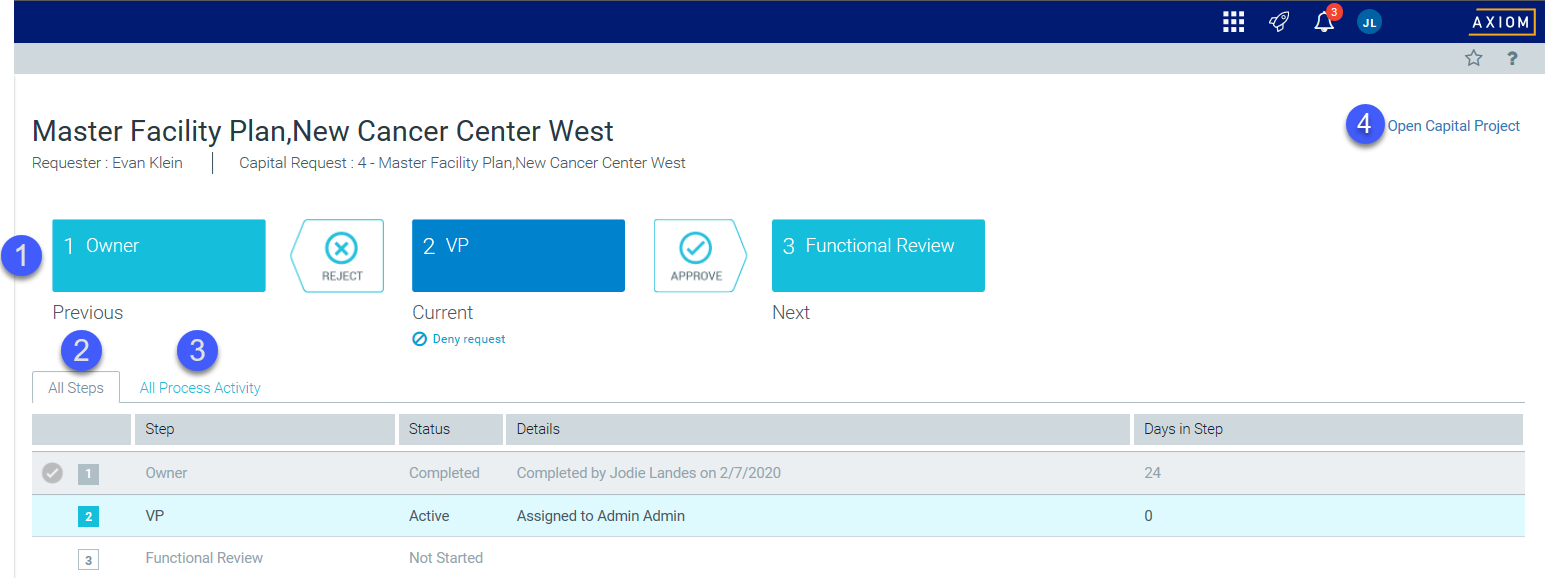Switch to the All Process Activity tab
Image resolution: width=1545 pixels, height=578 pixels.
pyautogui.click(x=200, y=388)
